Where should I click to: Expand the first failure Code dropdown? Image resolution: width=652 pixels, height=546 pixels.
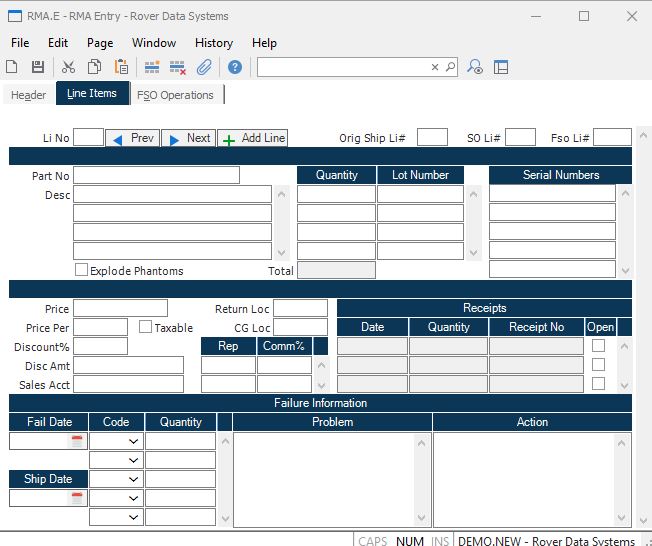pyautogui.click(x=133, y=441)
